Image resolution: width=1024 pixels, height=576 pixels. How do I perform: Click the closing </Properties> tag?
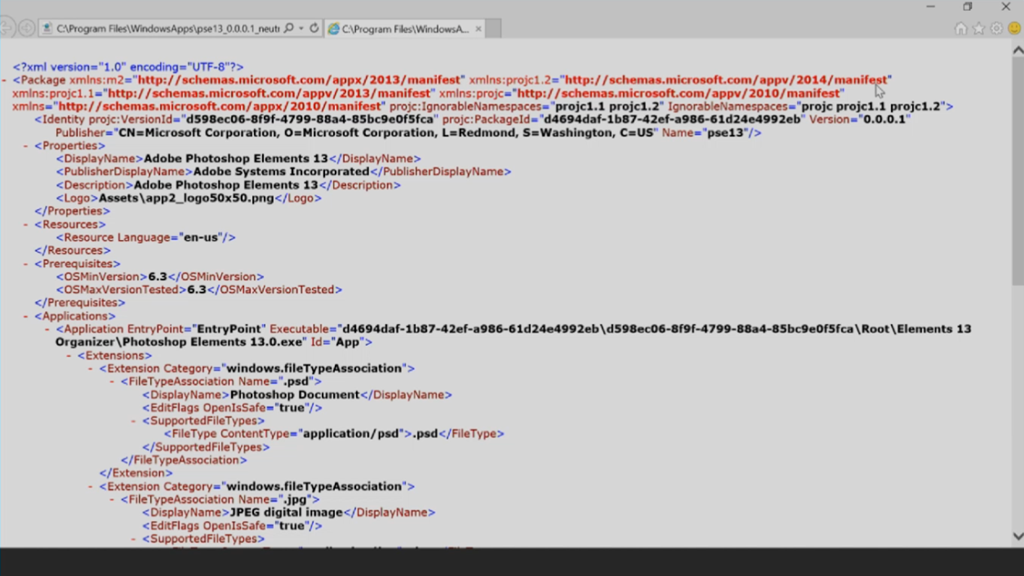click(x=72, y=211)
